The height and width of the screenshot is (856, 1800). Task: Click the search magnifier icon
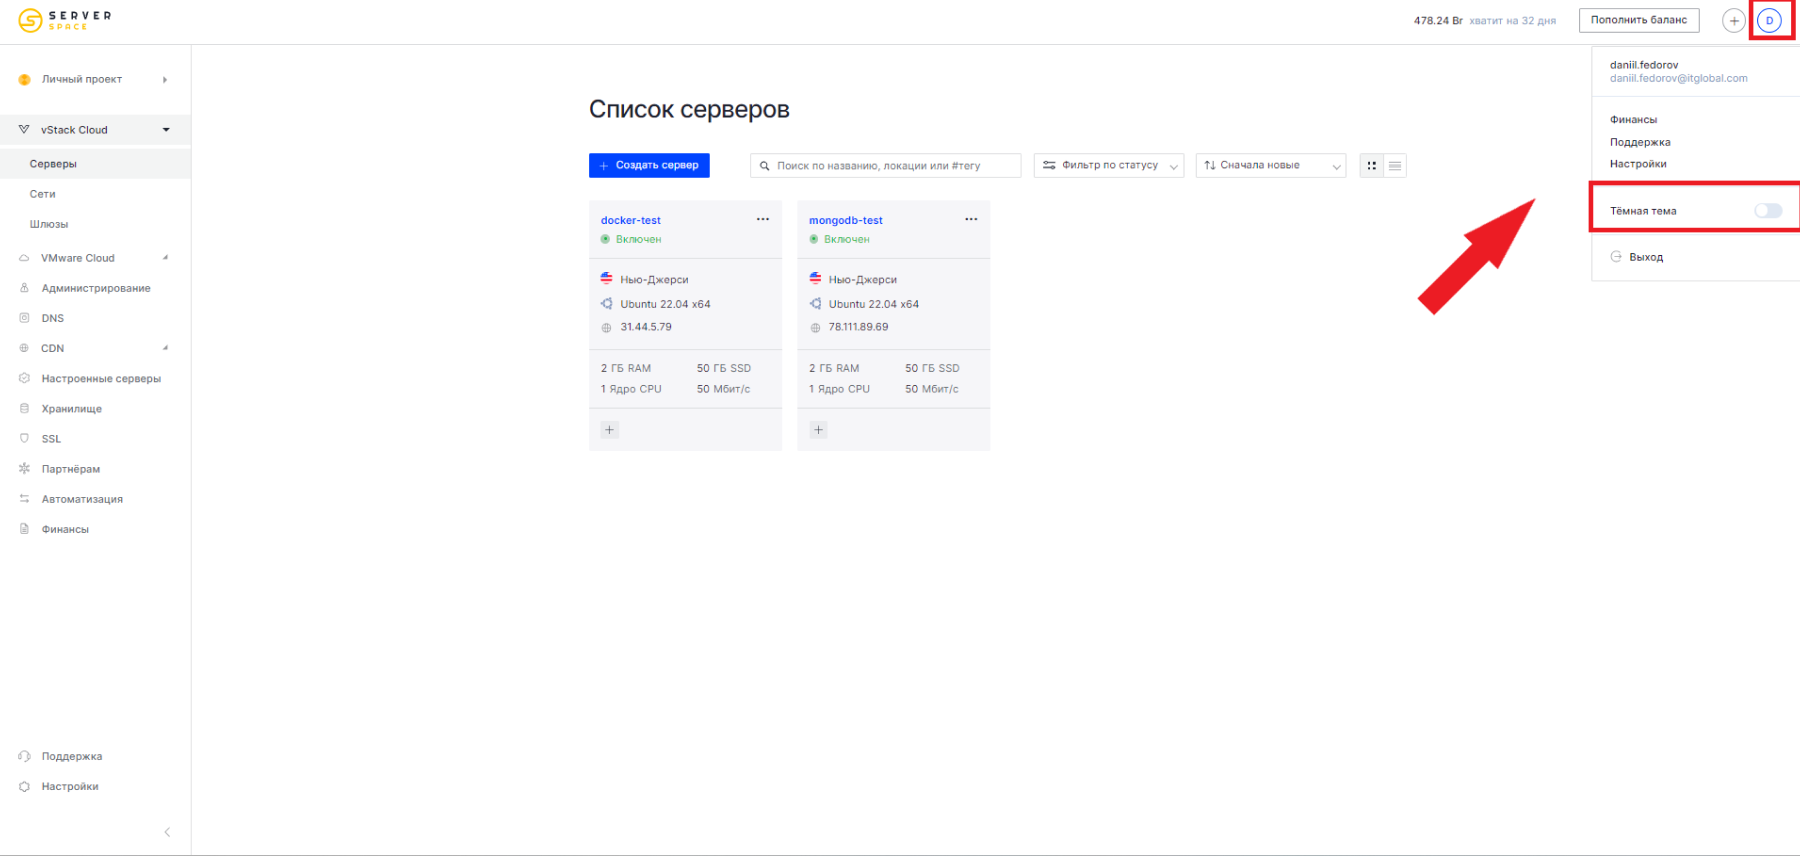[765, 166]
